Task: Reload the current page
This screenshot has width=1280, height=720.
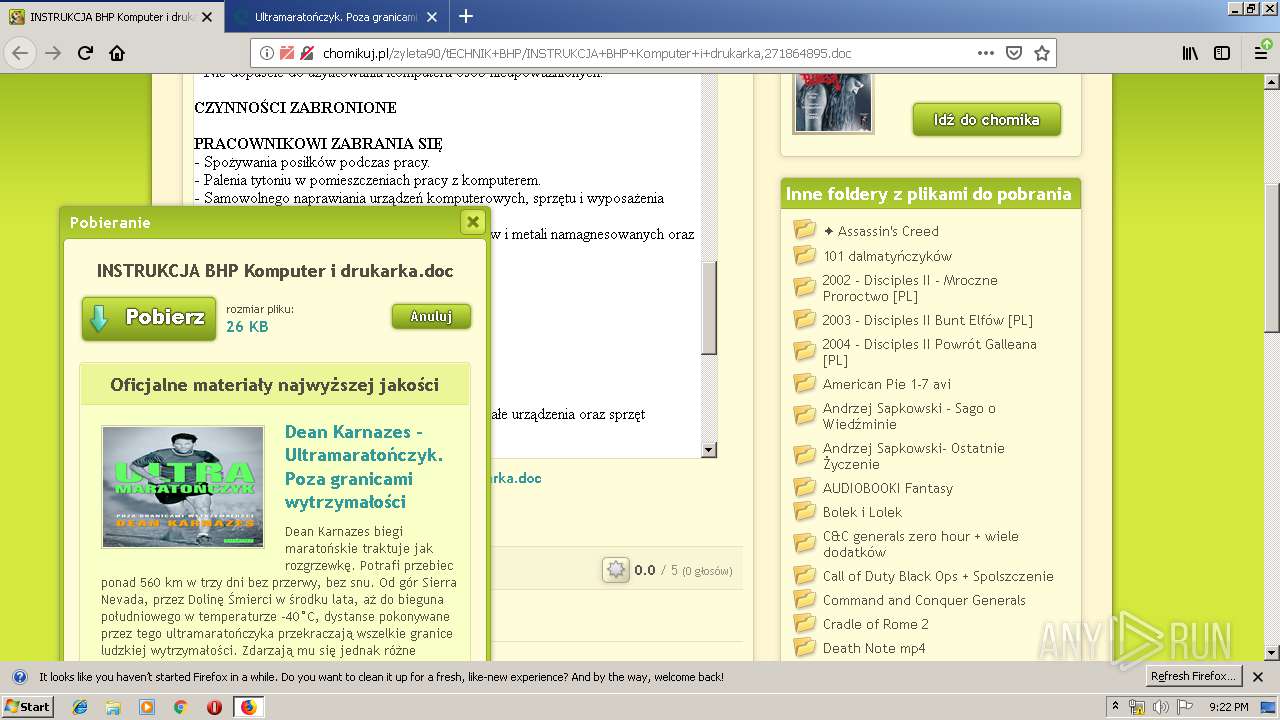Action: (85, 53)
